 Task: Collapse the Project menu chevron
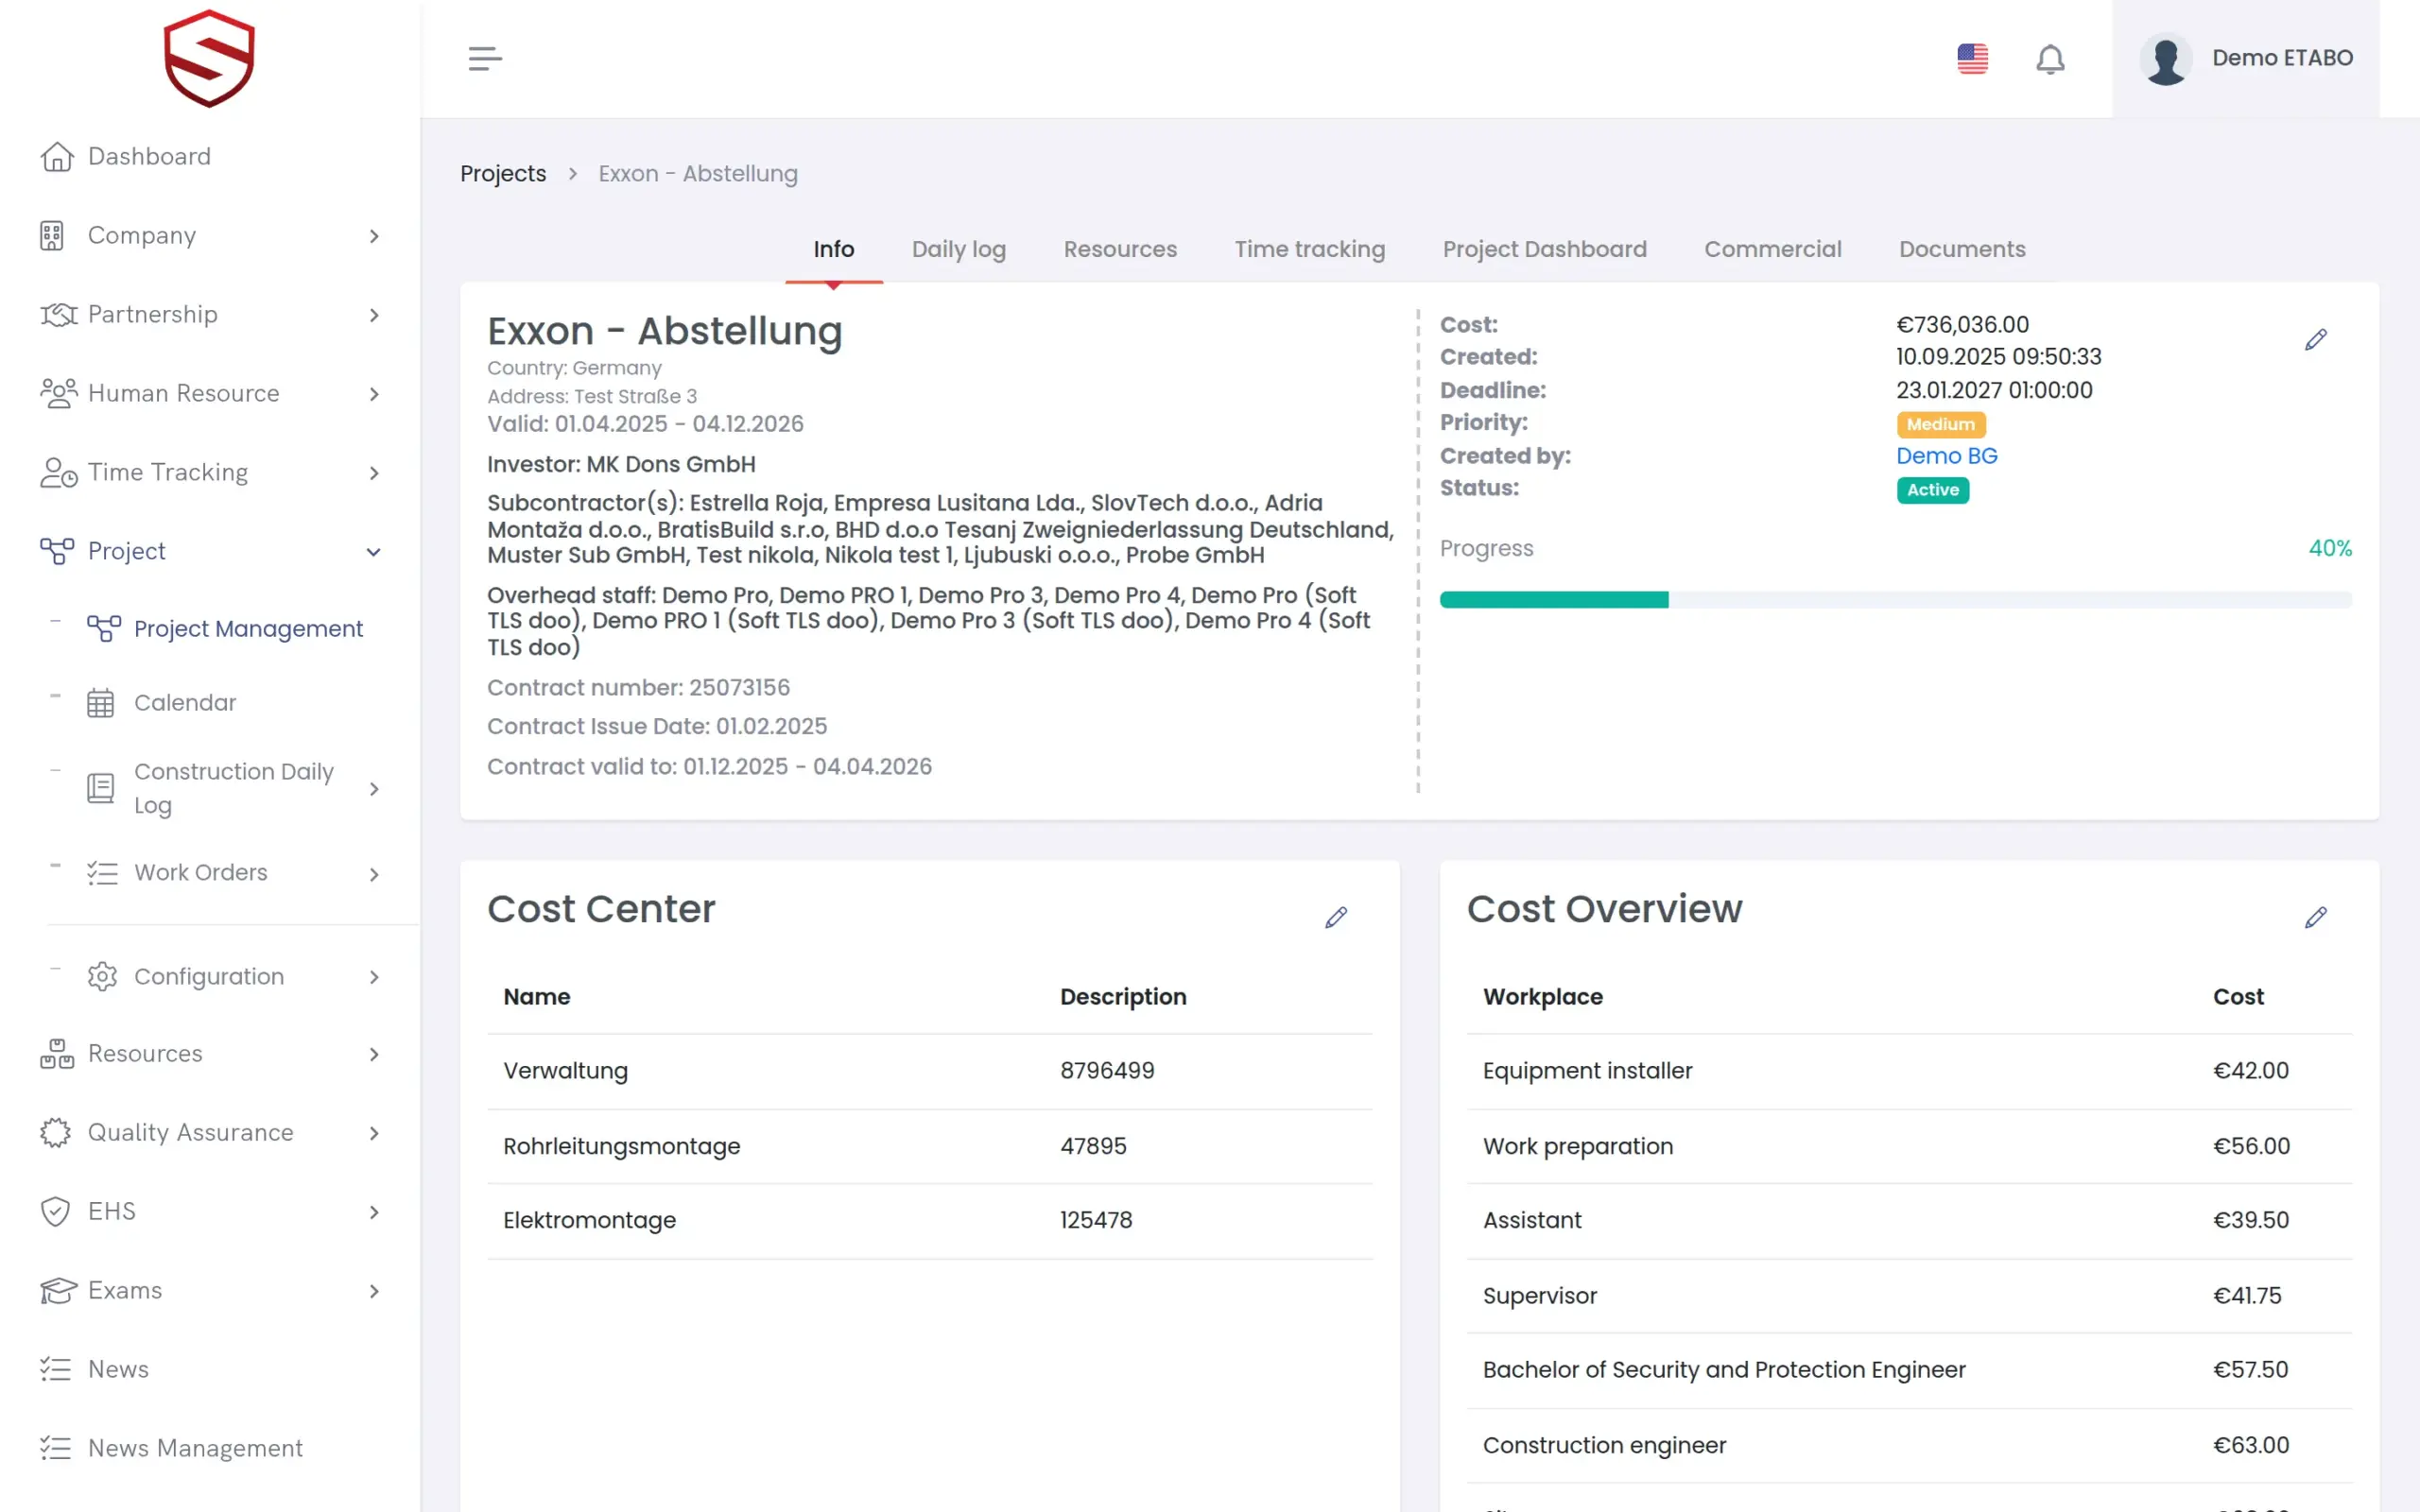[x=373, y=552]
